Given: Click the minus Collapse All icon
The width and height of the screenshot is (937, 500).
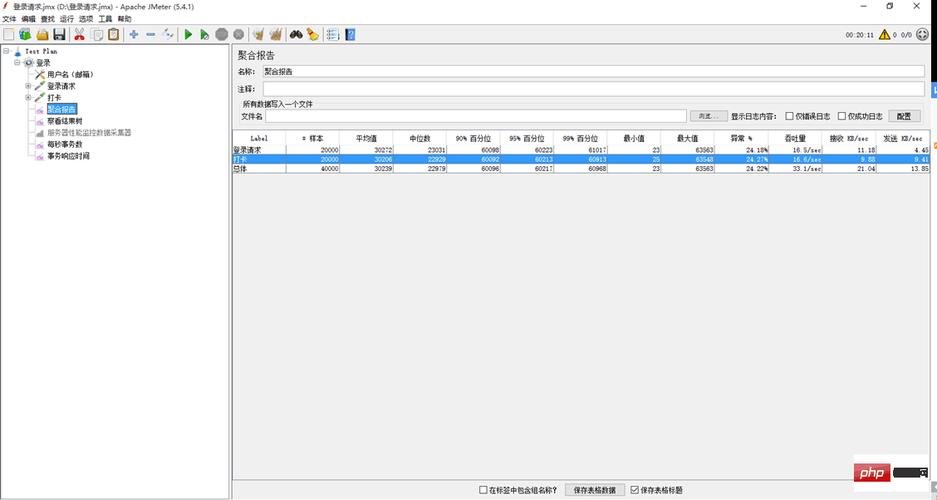Looking at the screenshot, I should (x=151, y=35).
